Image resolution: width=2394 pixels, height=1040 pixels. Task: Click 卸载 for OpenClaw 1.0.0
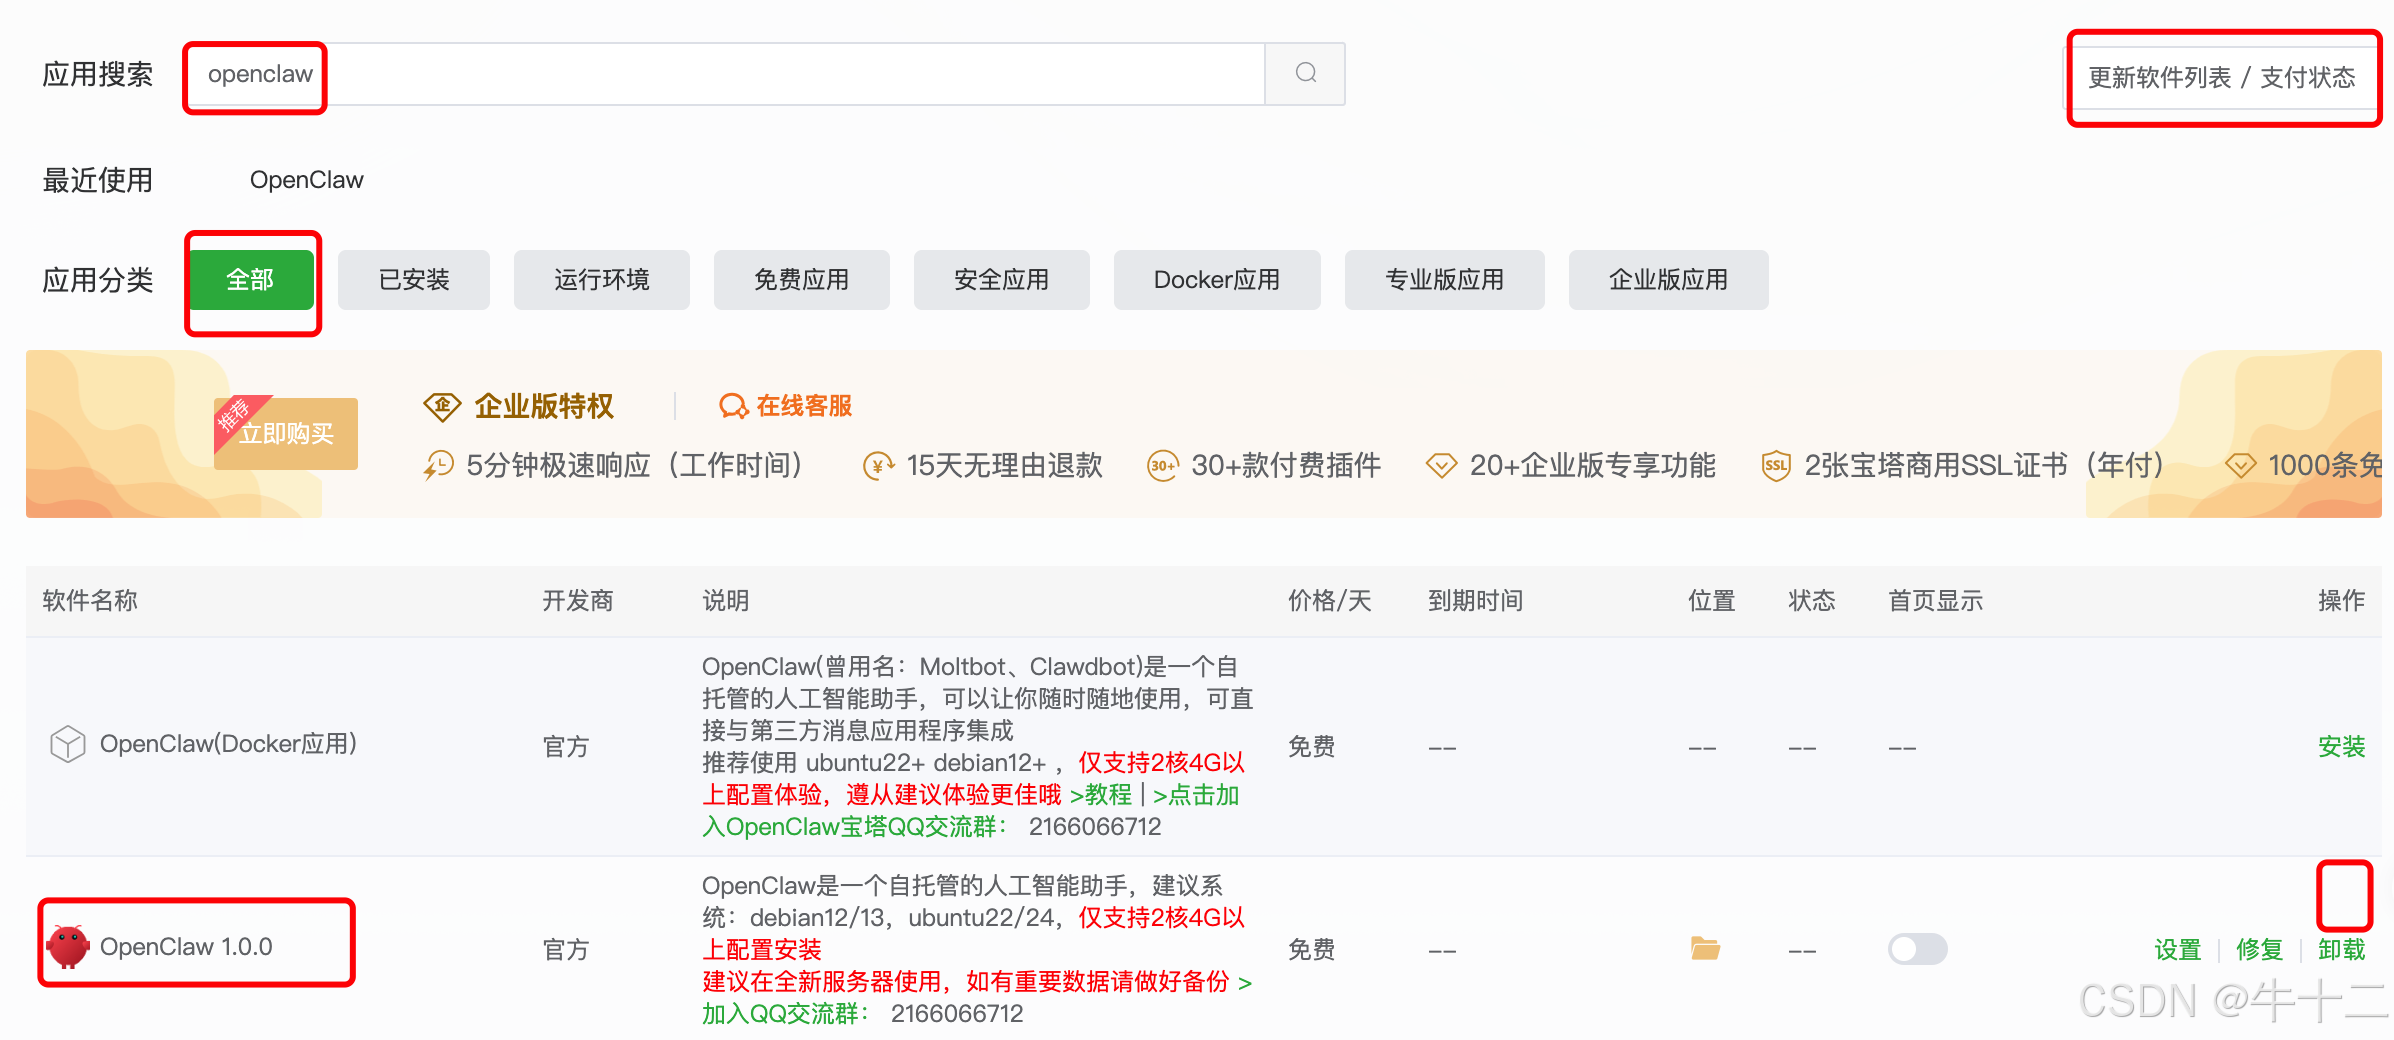click(2342, 950)
